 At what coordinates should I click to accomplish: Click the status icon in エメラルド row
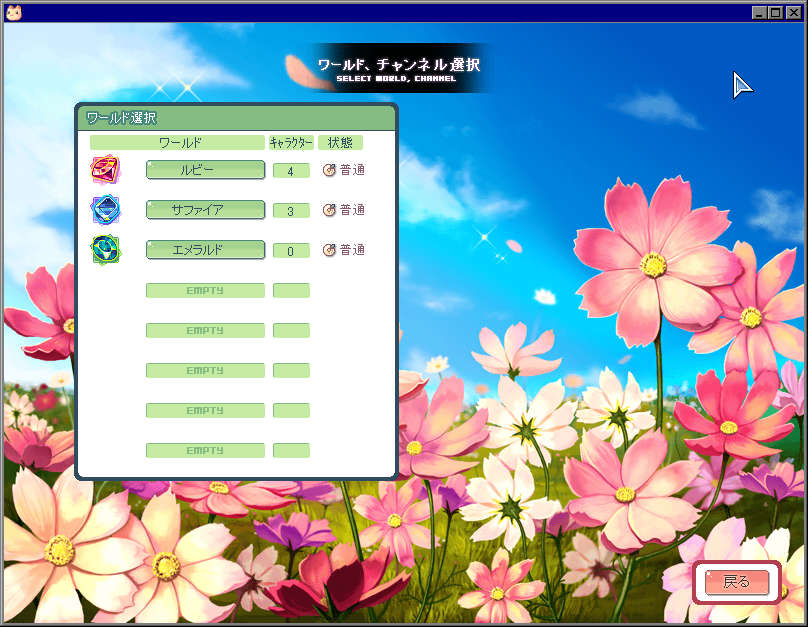(x=329, y=250)
